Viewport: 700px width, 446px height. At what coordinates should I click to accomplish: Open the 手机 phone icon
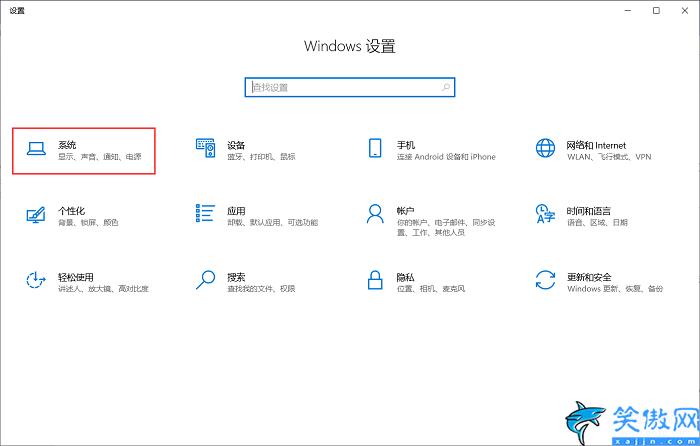375,148
